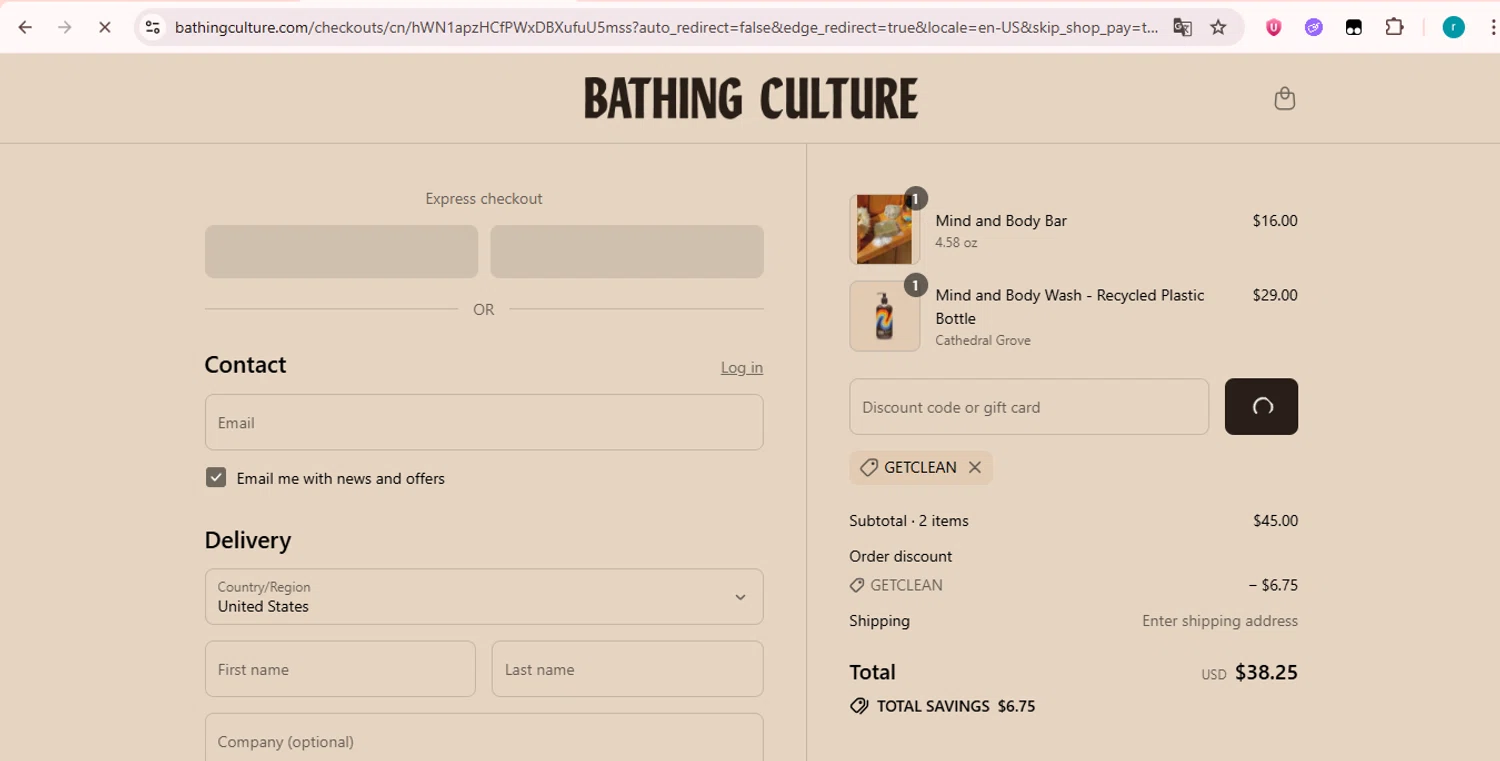
Task: Click the Mind and Body Wash thumbnail
Action: pyautogui.click(x=884, y=316)
